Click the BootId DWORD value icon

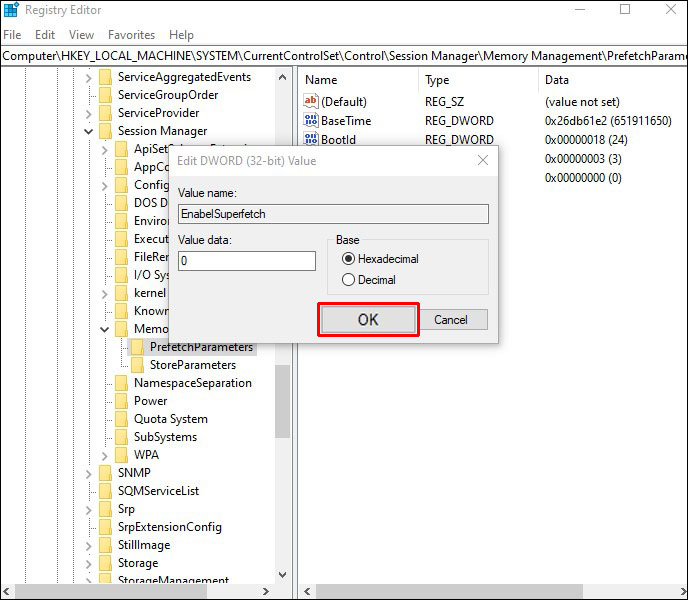(x=311, y=139)
